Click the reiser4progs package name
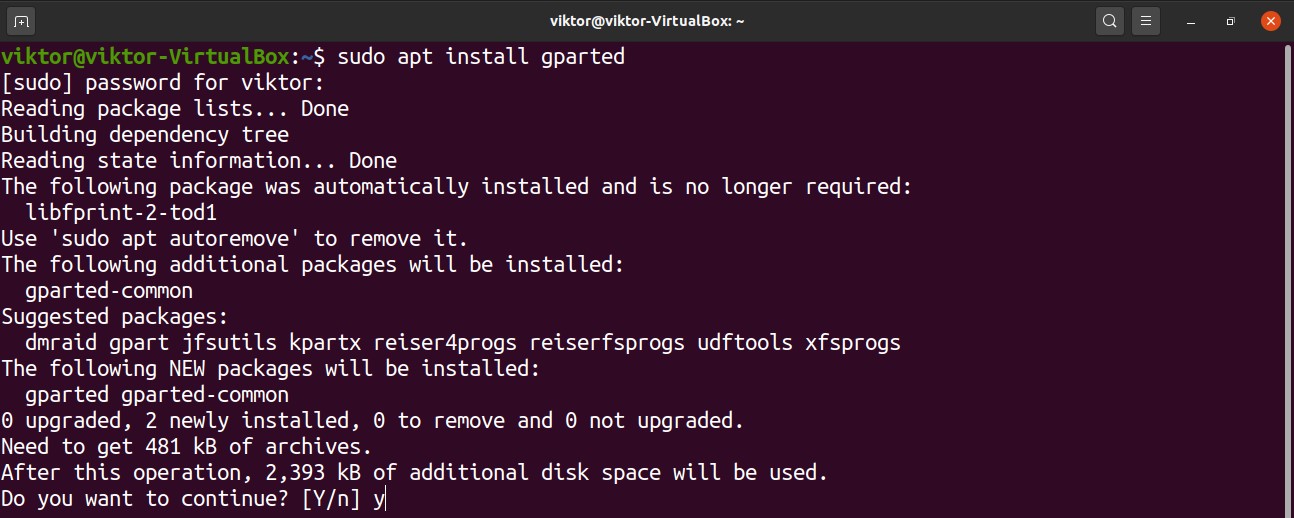 point(445,343)
